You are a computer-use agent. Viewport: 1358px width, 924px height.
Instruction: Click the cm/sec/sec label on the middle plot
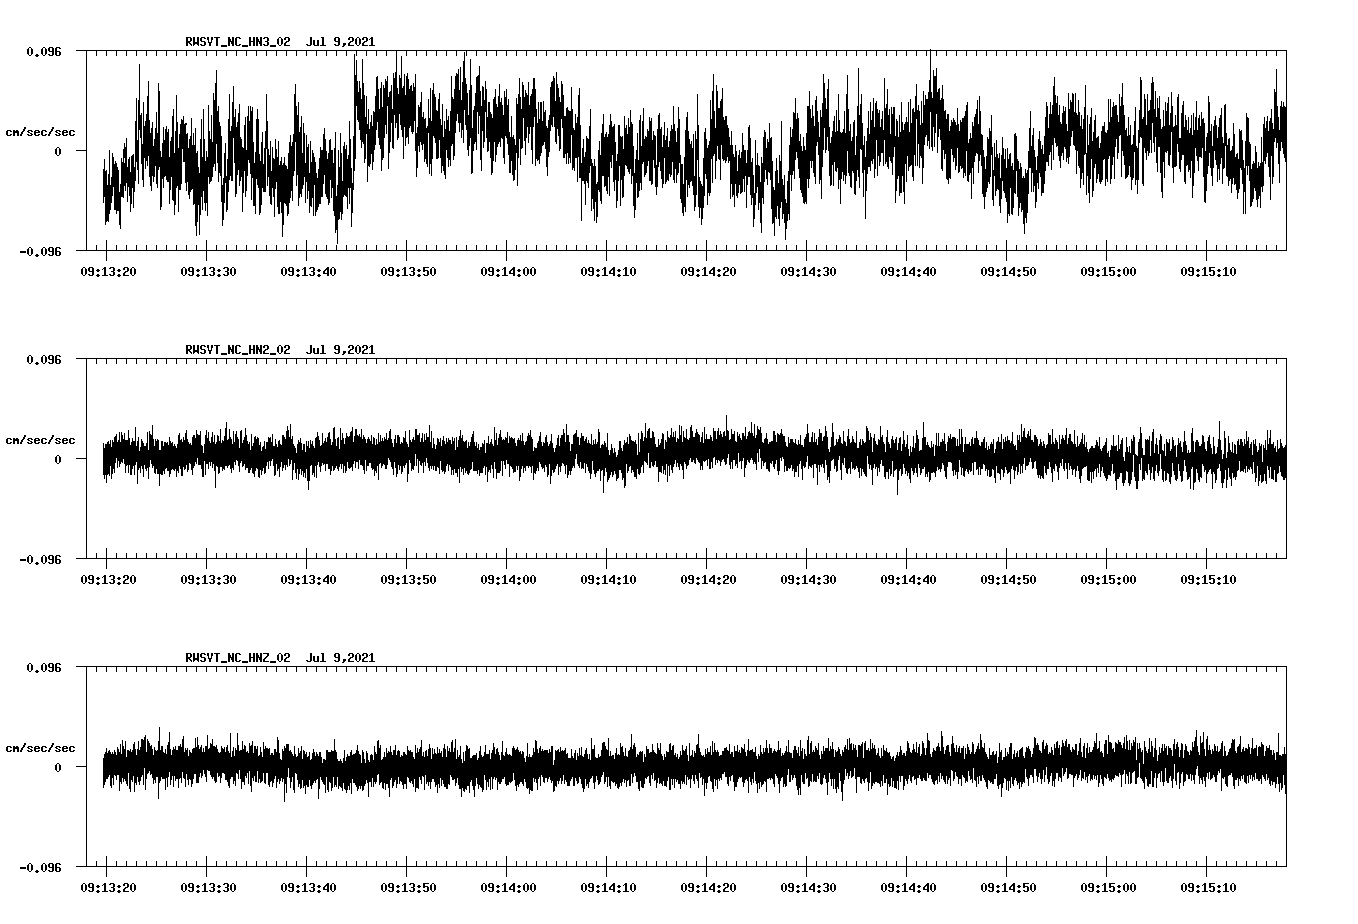pos(40,438)
